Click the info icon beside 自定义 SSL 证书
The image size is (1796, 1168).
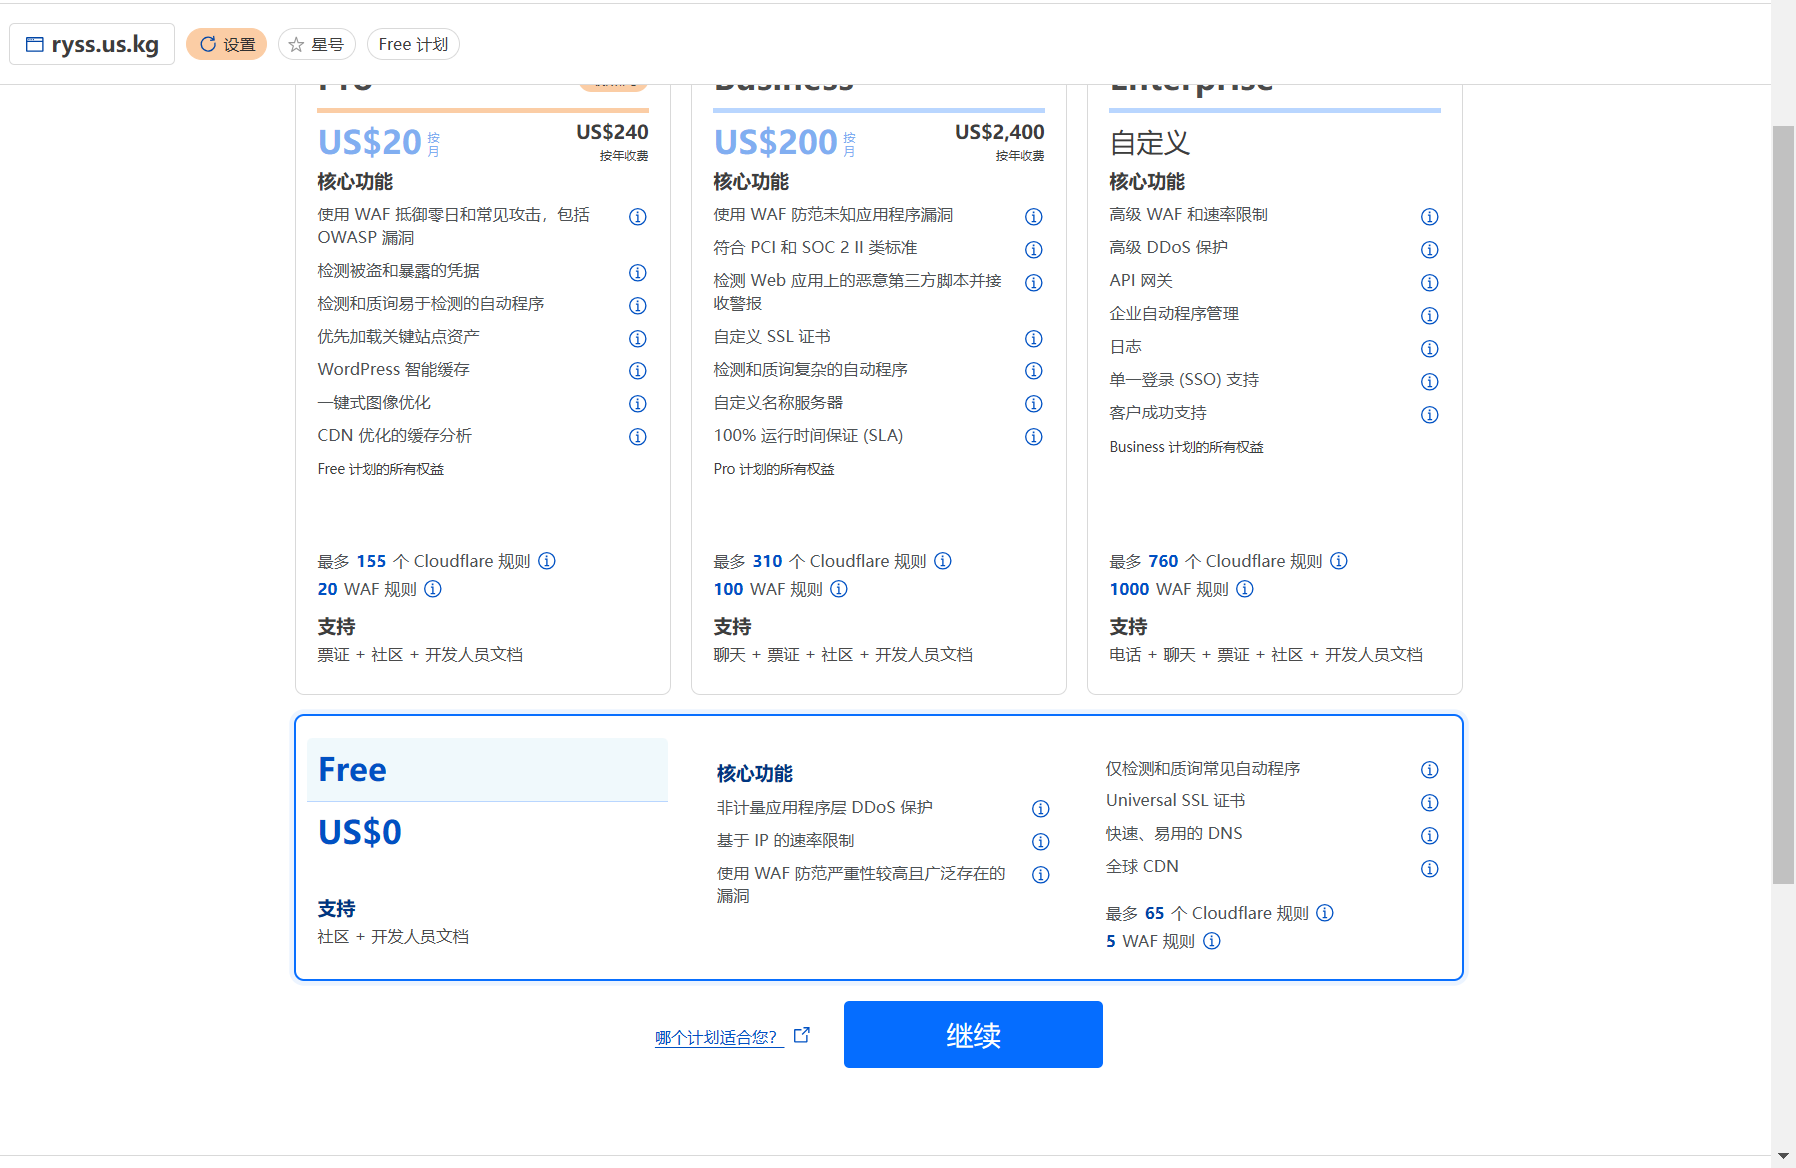pos(1033,339)
